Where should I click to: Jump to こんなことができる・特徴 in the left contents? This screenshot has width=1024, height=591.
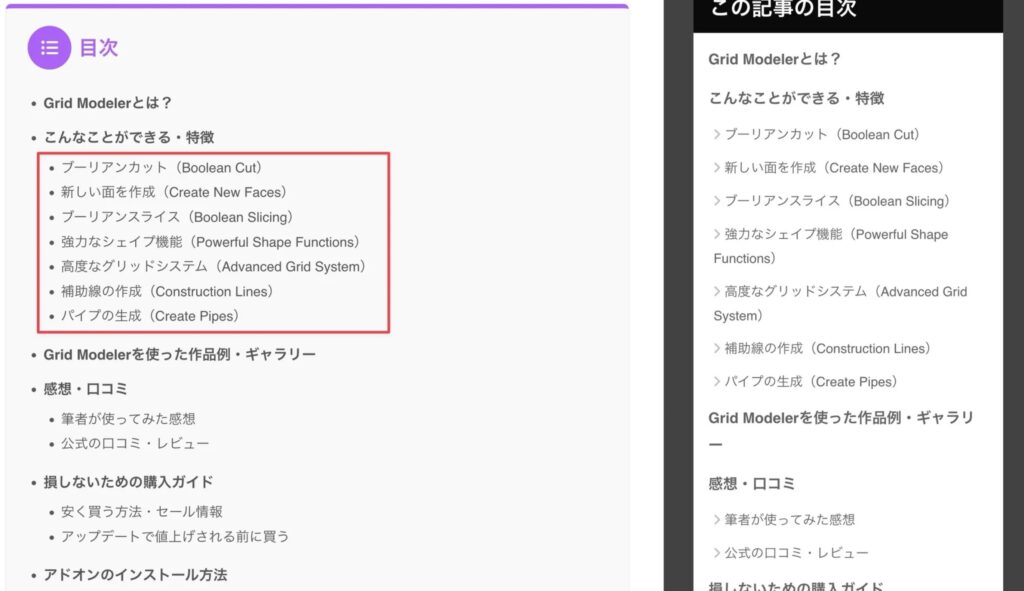click(128, 137)
